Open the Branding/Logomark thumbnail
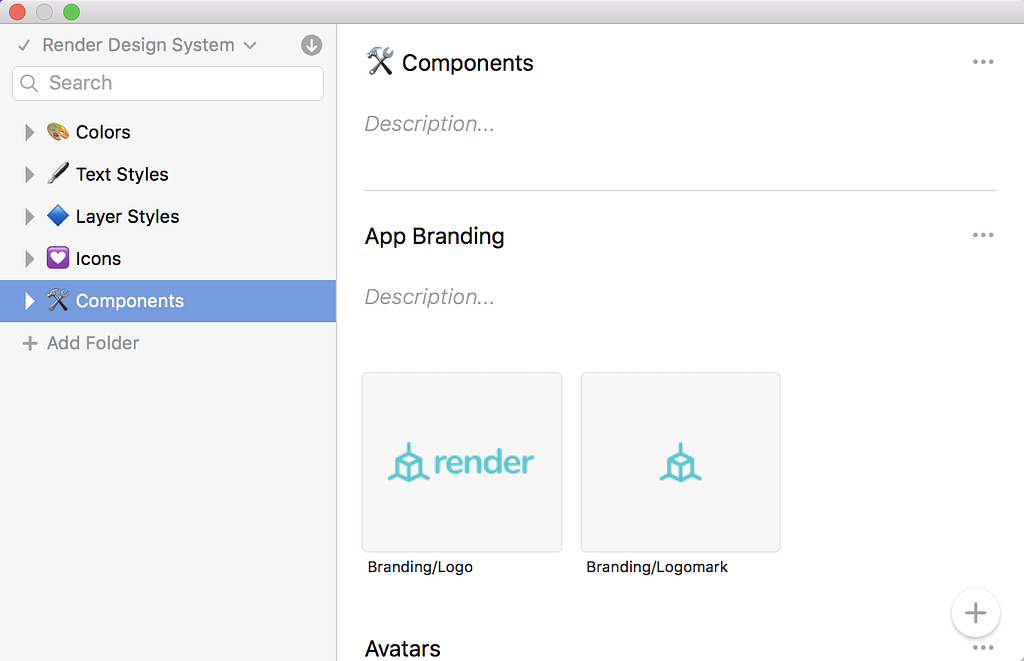 (680, 462)
